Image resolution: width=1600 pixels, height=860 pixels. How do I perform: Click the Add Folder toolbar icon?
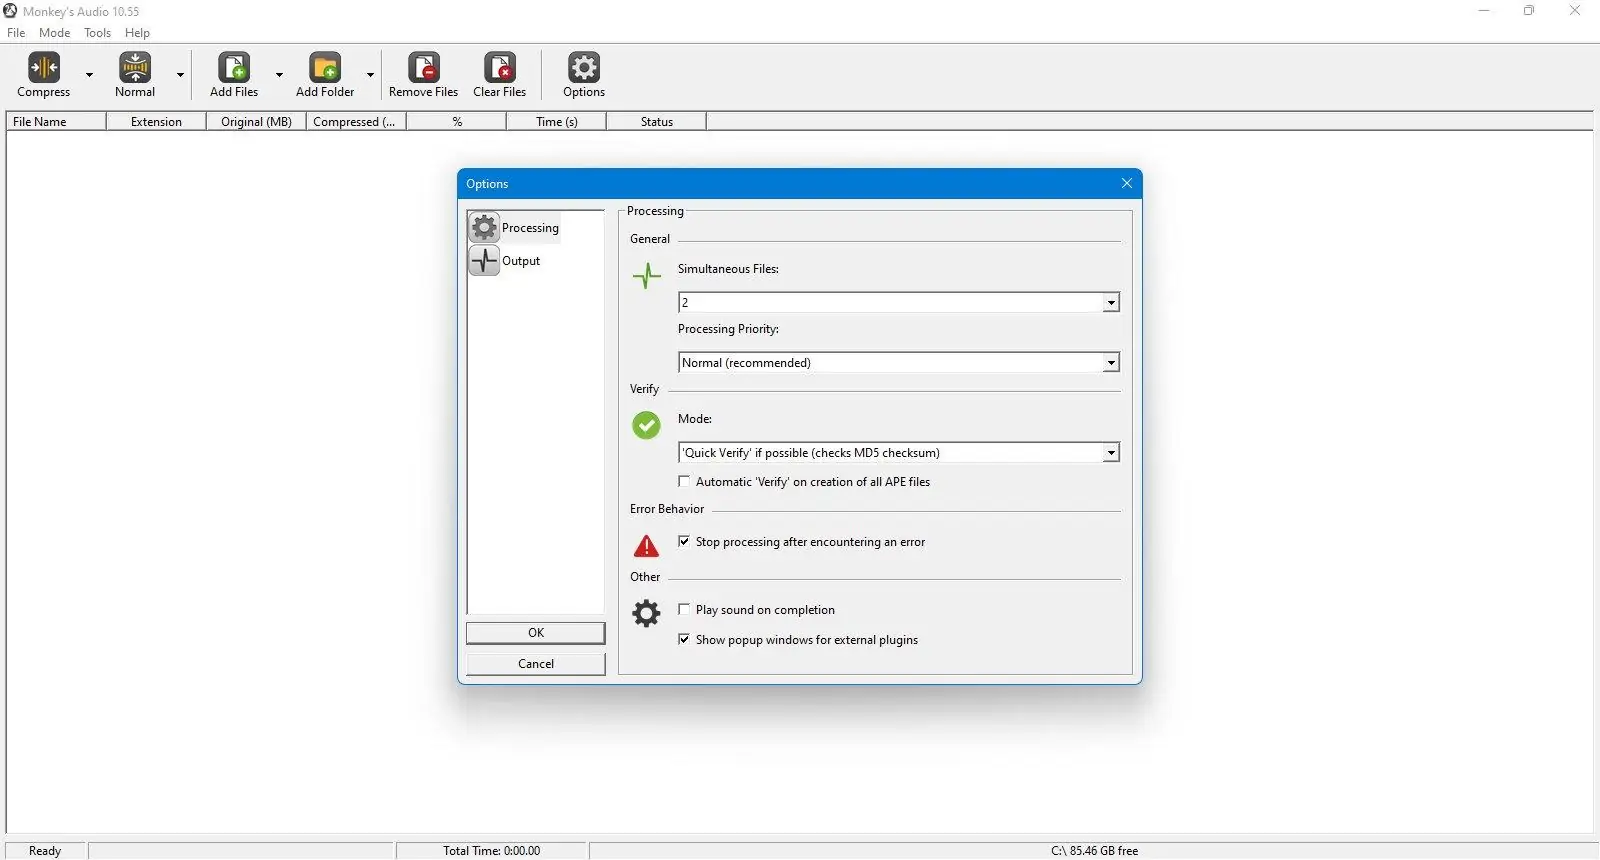point(325,67)
